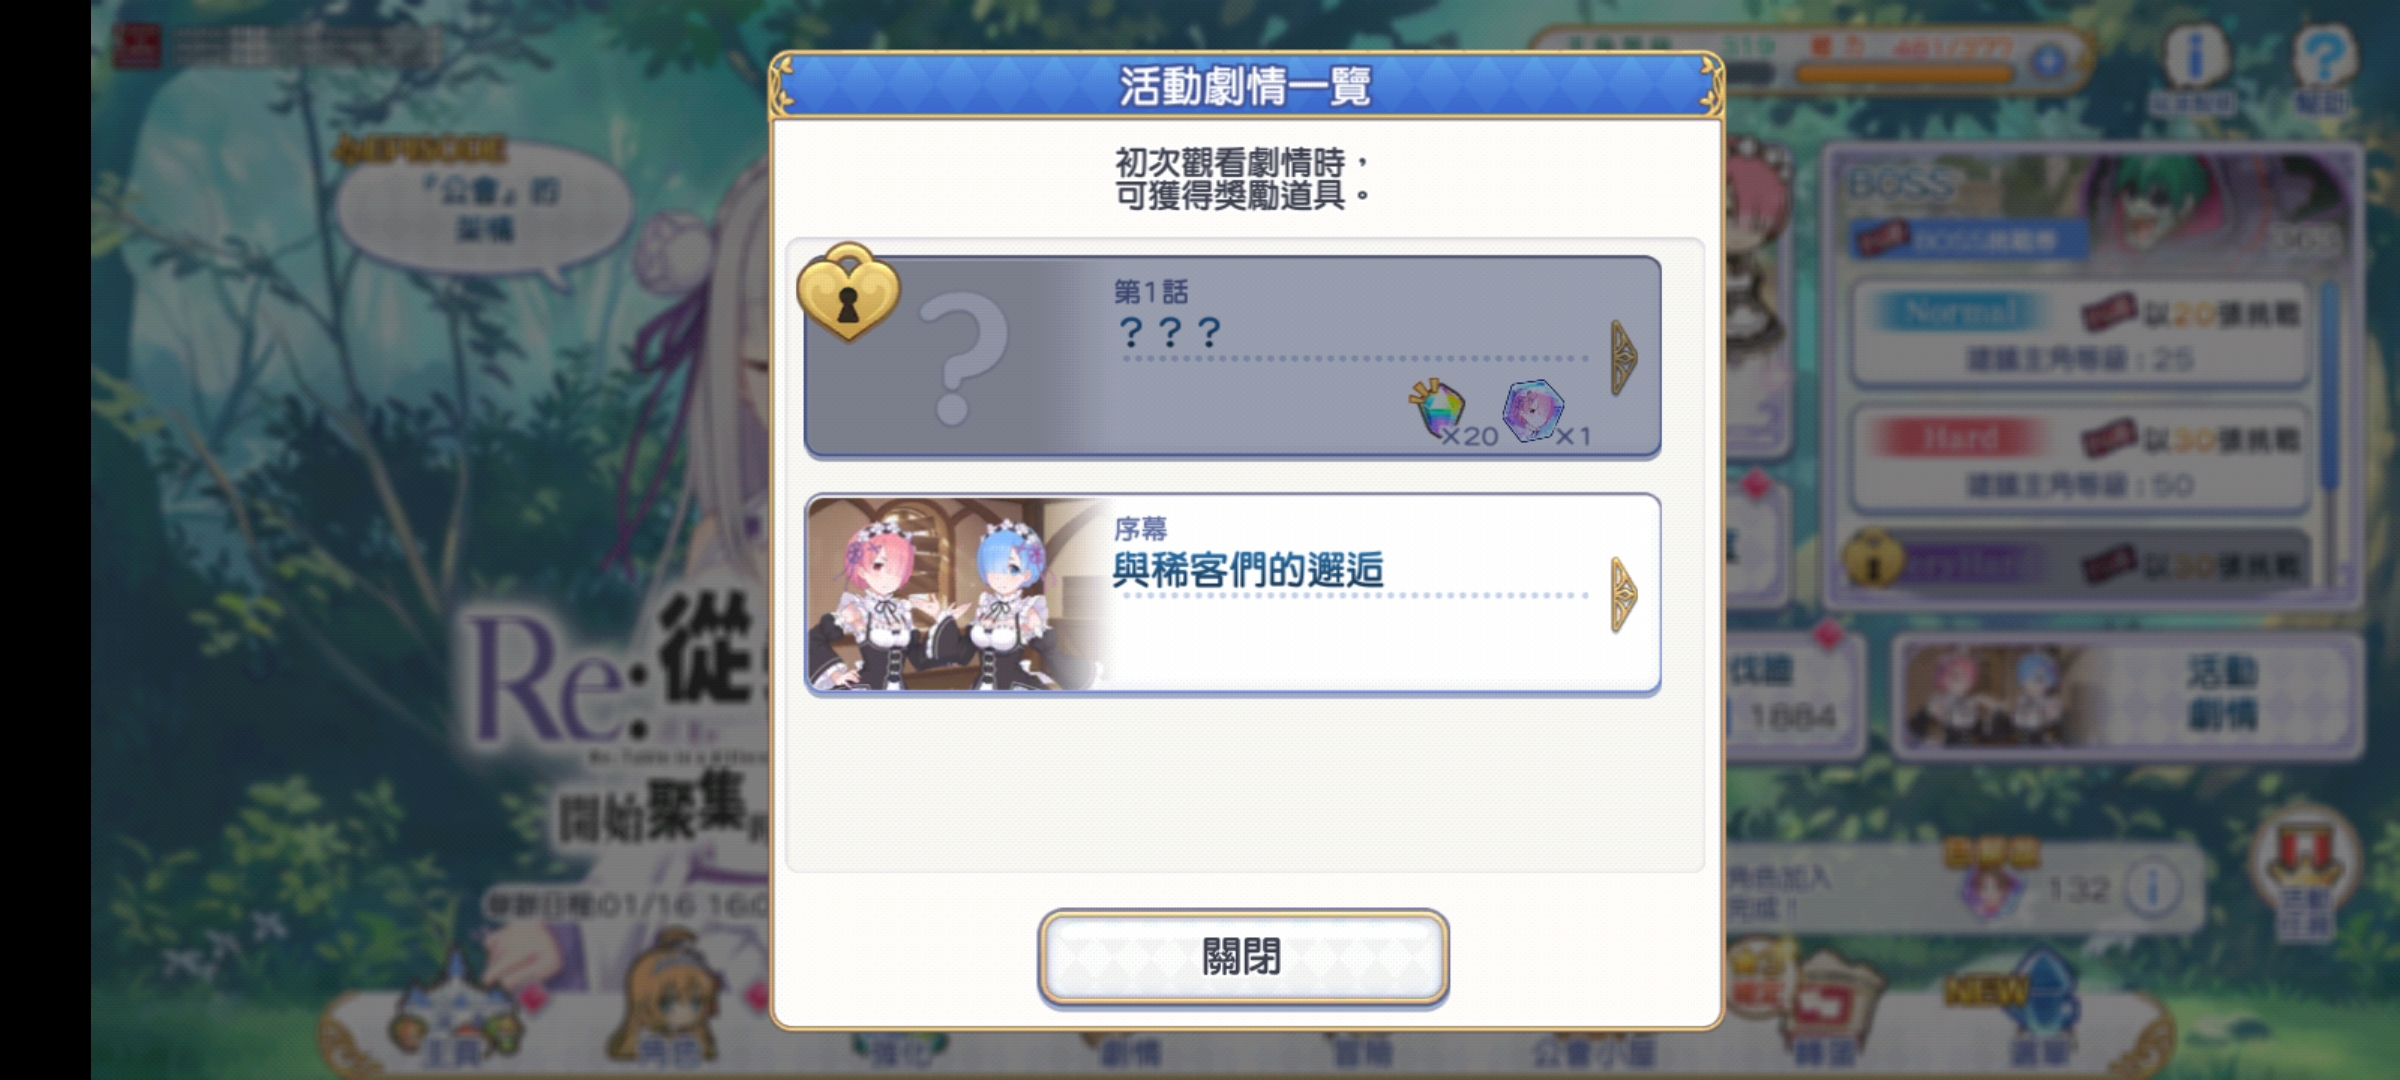Expand locked episode 第1話 arrow
This screenshot has width=2400, height=1080.
click(x=1624, y=358)
